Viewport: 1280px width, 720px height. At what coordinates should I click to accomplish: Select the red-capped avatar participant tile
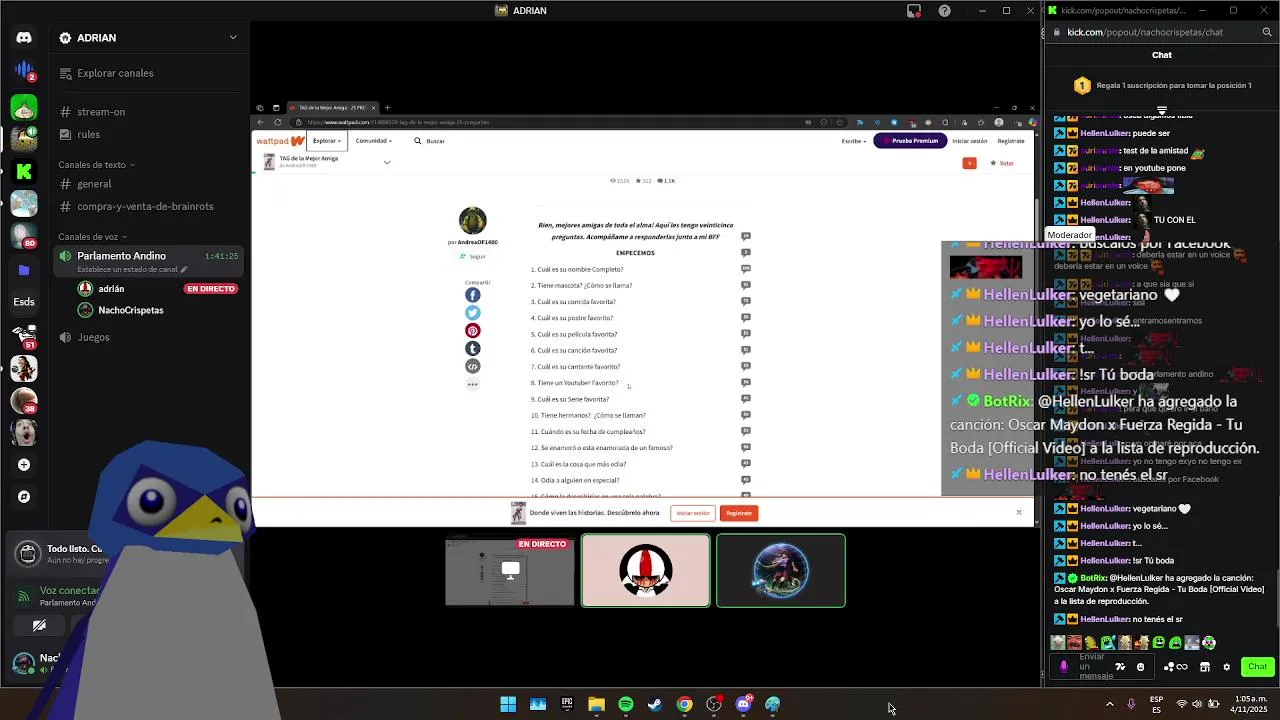coord(646,570)
